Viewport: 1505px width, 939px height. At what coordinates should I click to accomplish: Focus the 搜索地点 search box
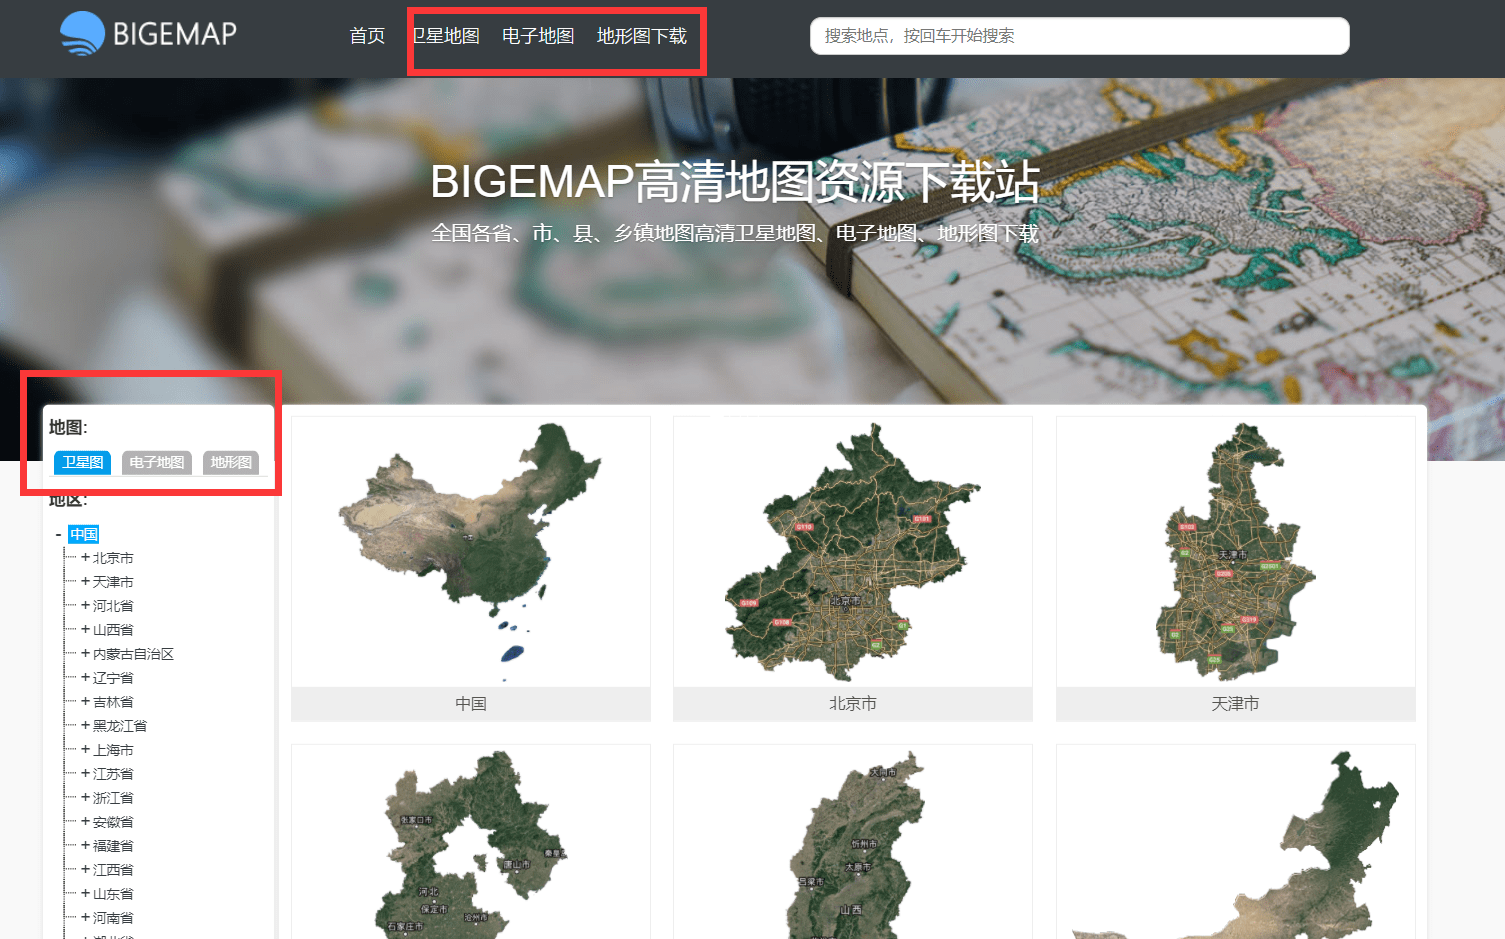(x=1079, y=36)
